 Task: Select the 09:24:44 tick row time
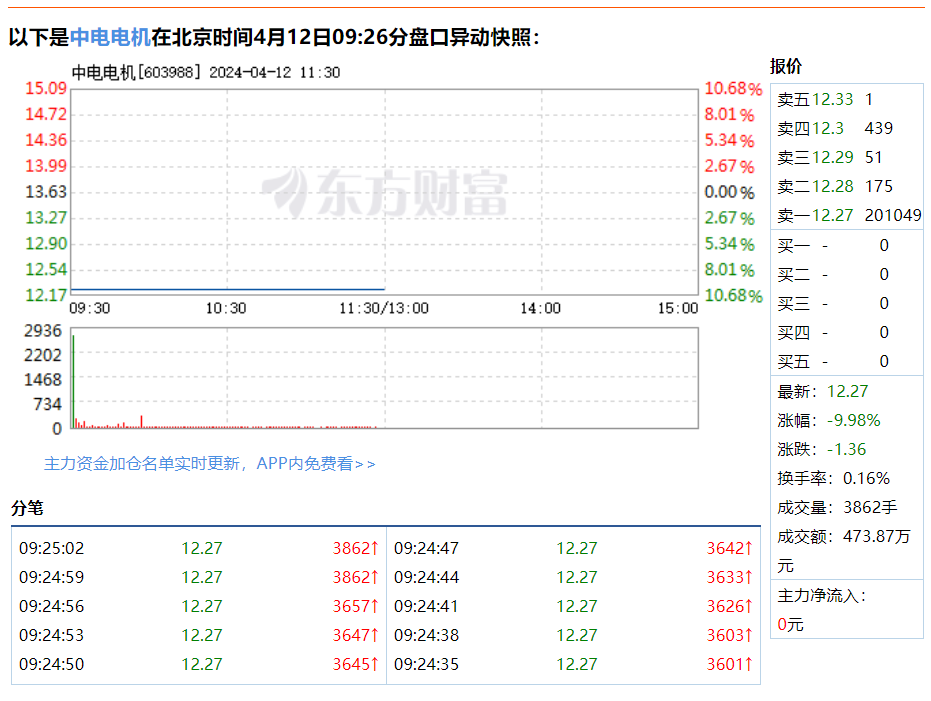426,578
